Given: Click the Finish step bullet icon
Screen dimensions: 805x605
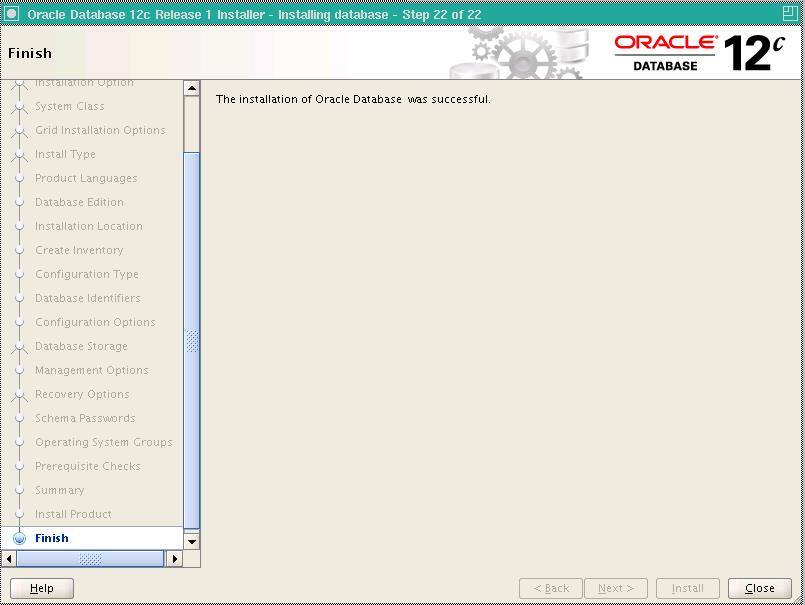Looking at the screenshot, I should point(20,538).
